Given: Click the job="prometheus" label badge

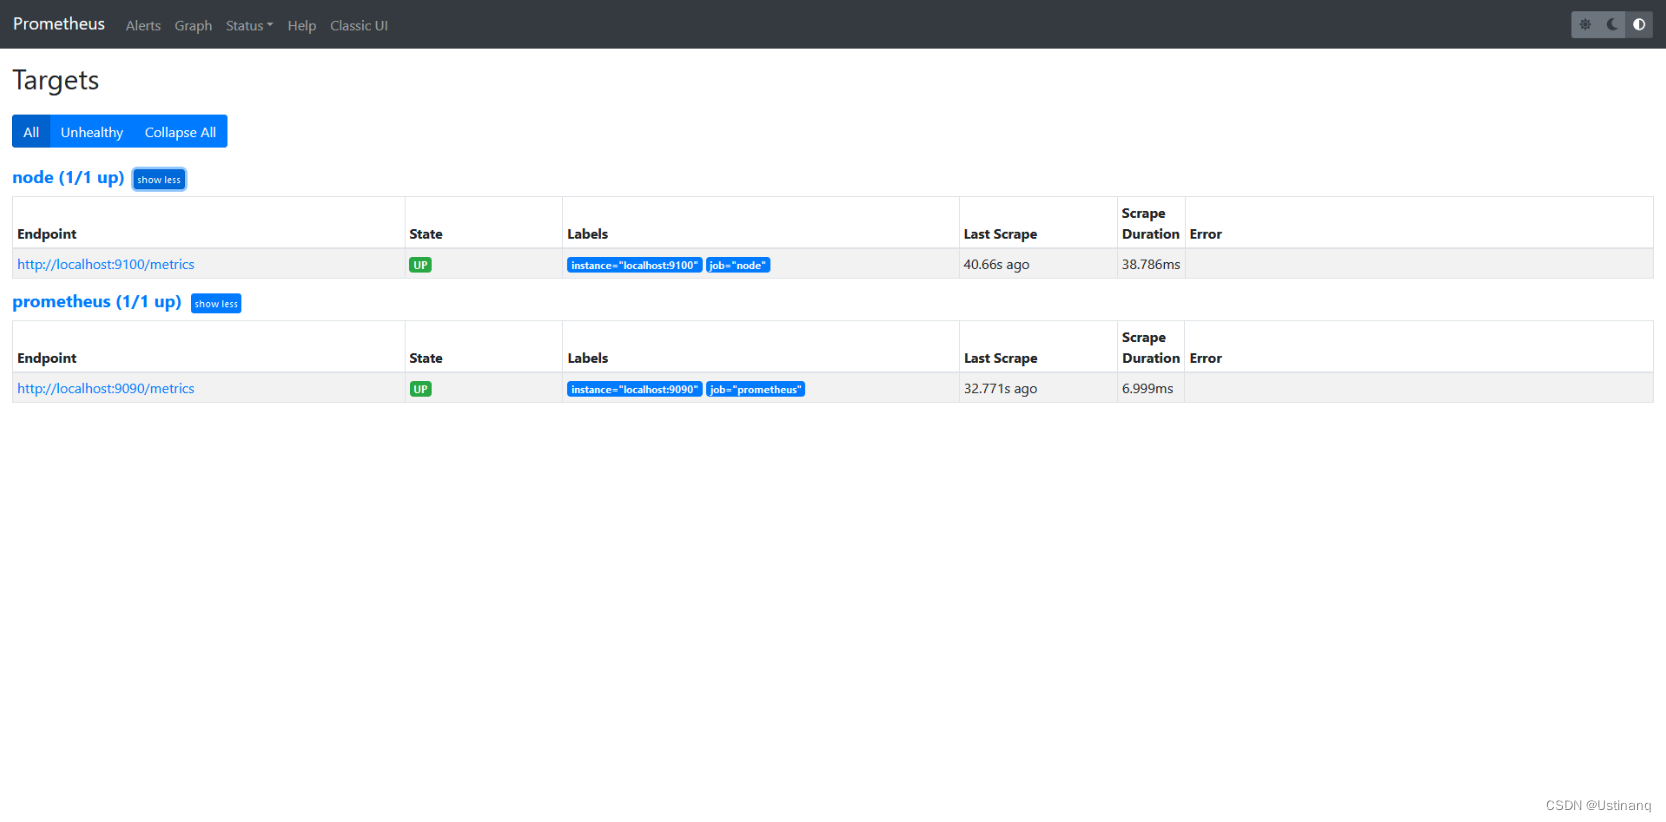Looking at the screenshot, I should pos(756,390).
